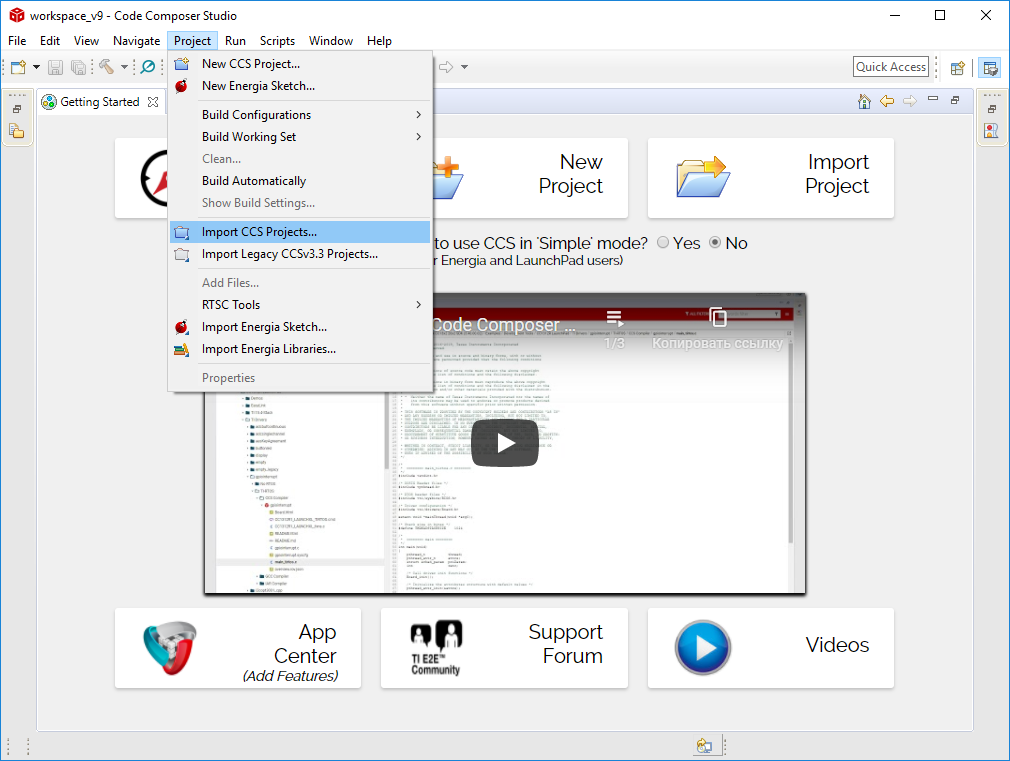Choose New Energia Sketch menu item
Viewport: 1010px width, 761px height.
[300, 86]
